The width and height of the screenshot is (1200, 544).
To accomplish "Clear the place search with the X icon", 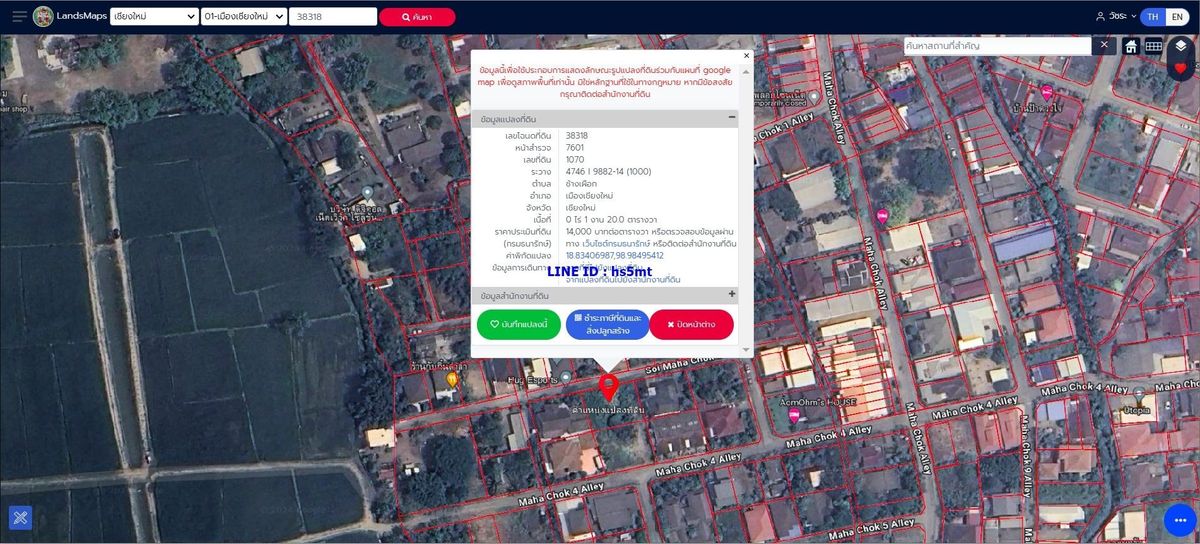I will [x=1103, y=45].
